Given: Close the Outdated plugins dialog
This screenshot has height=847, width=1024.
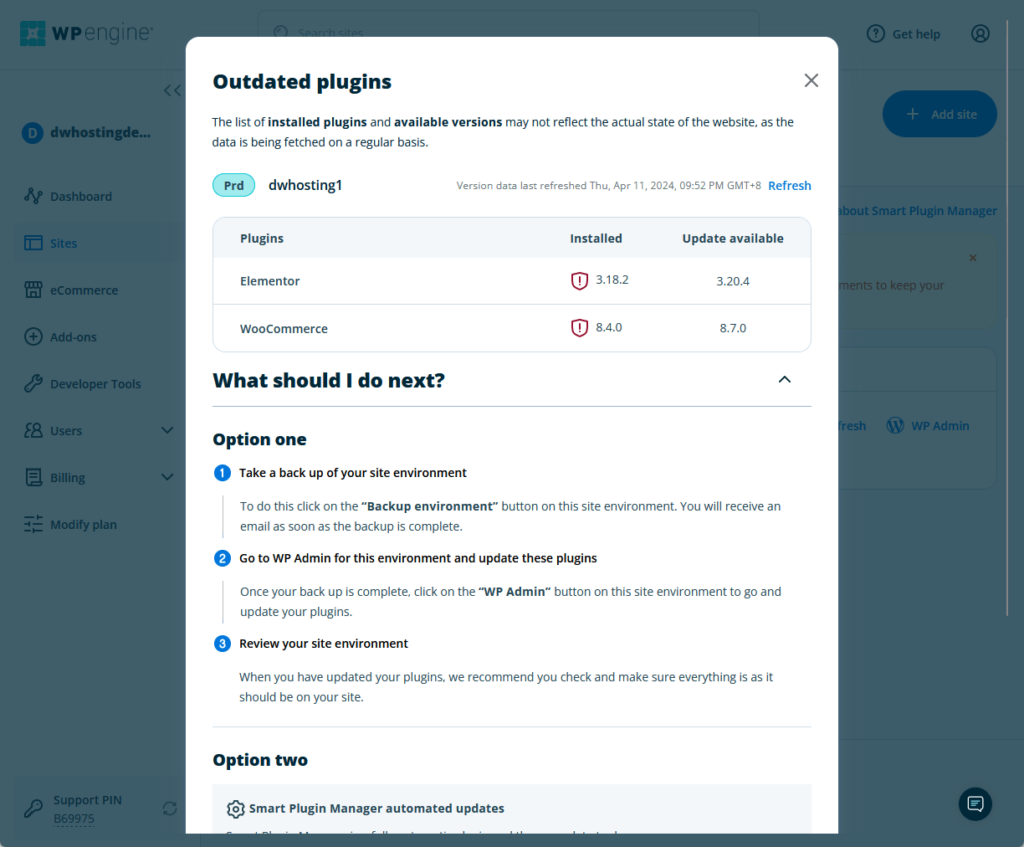Looking at the screenshot, I should pyautogui.click(x=811, y=80).
